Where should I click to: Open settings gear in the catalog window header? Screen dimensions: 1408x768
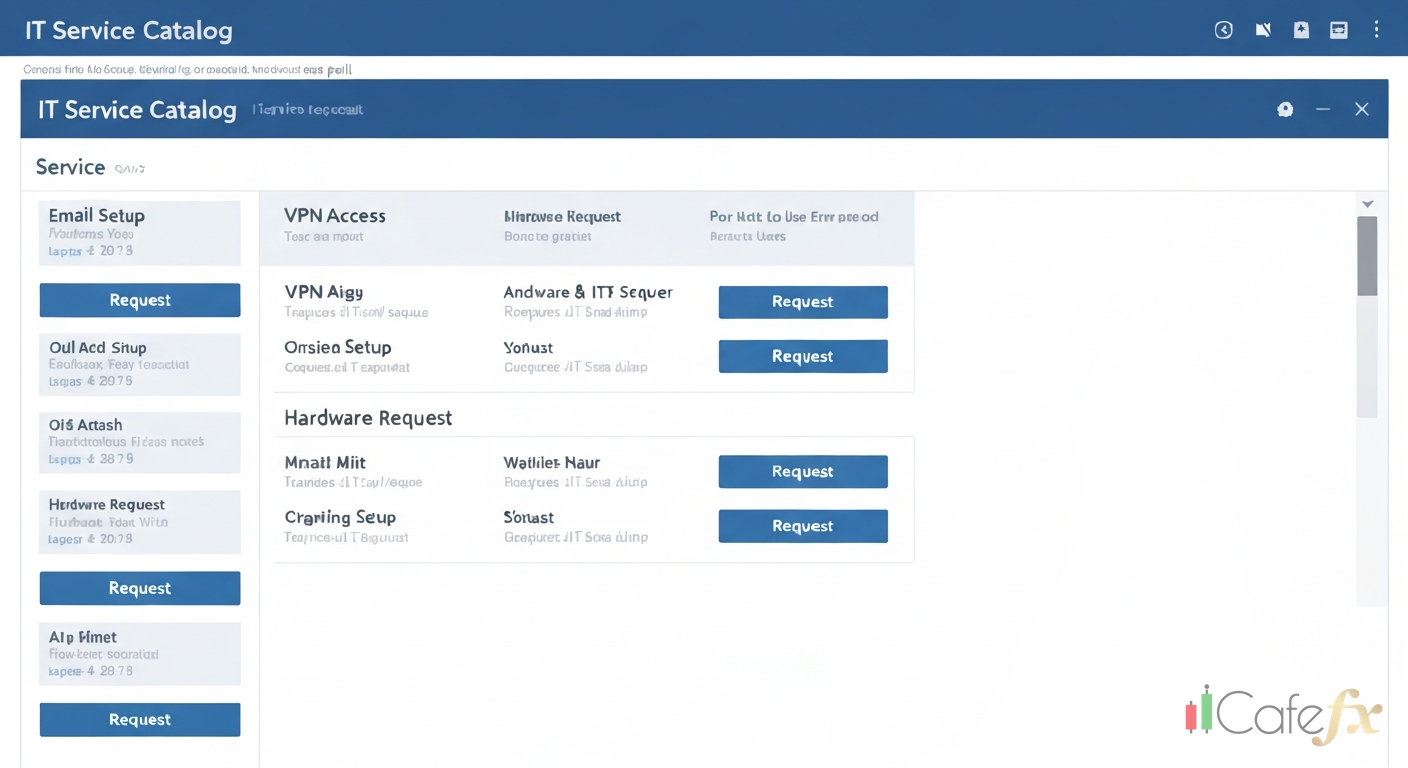(1285, 109)
